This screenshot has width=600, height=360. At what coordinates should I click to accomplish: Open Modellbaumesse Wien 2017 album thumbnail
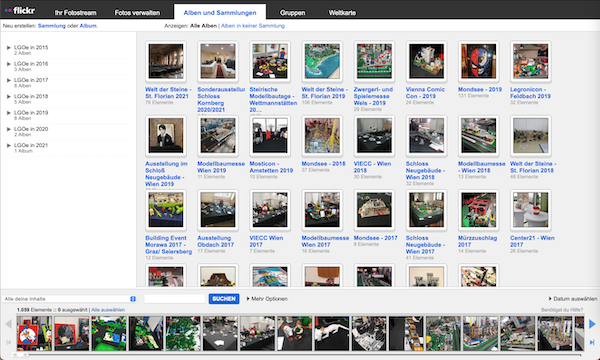click(x=322, y=210)
